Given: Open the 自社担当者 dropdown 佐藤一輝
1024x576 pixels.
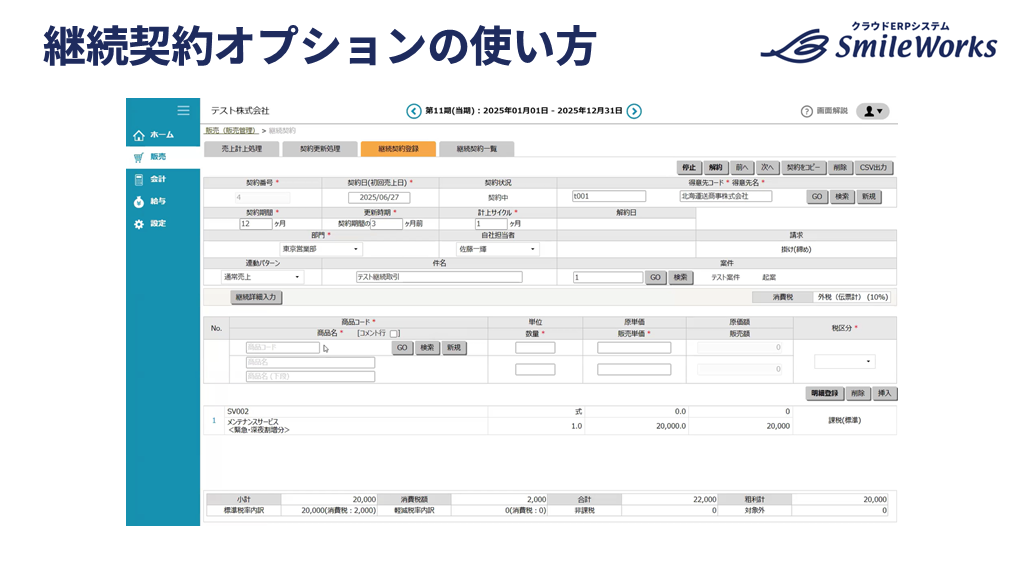Looking at the screenshot, I should (x=498, y=249).
